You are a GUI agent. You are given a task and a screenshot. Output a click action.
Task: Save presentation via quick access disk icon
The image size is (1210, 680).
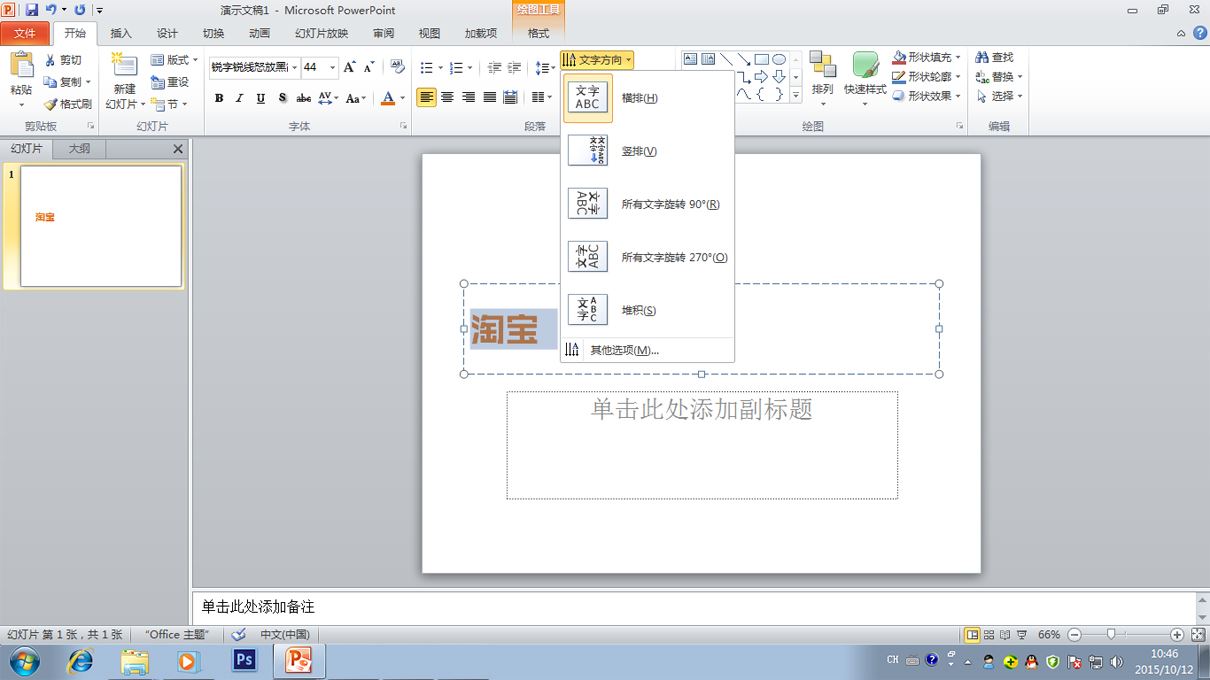(30, 9)
